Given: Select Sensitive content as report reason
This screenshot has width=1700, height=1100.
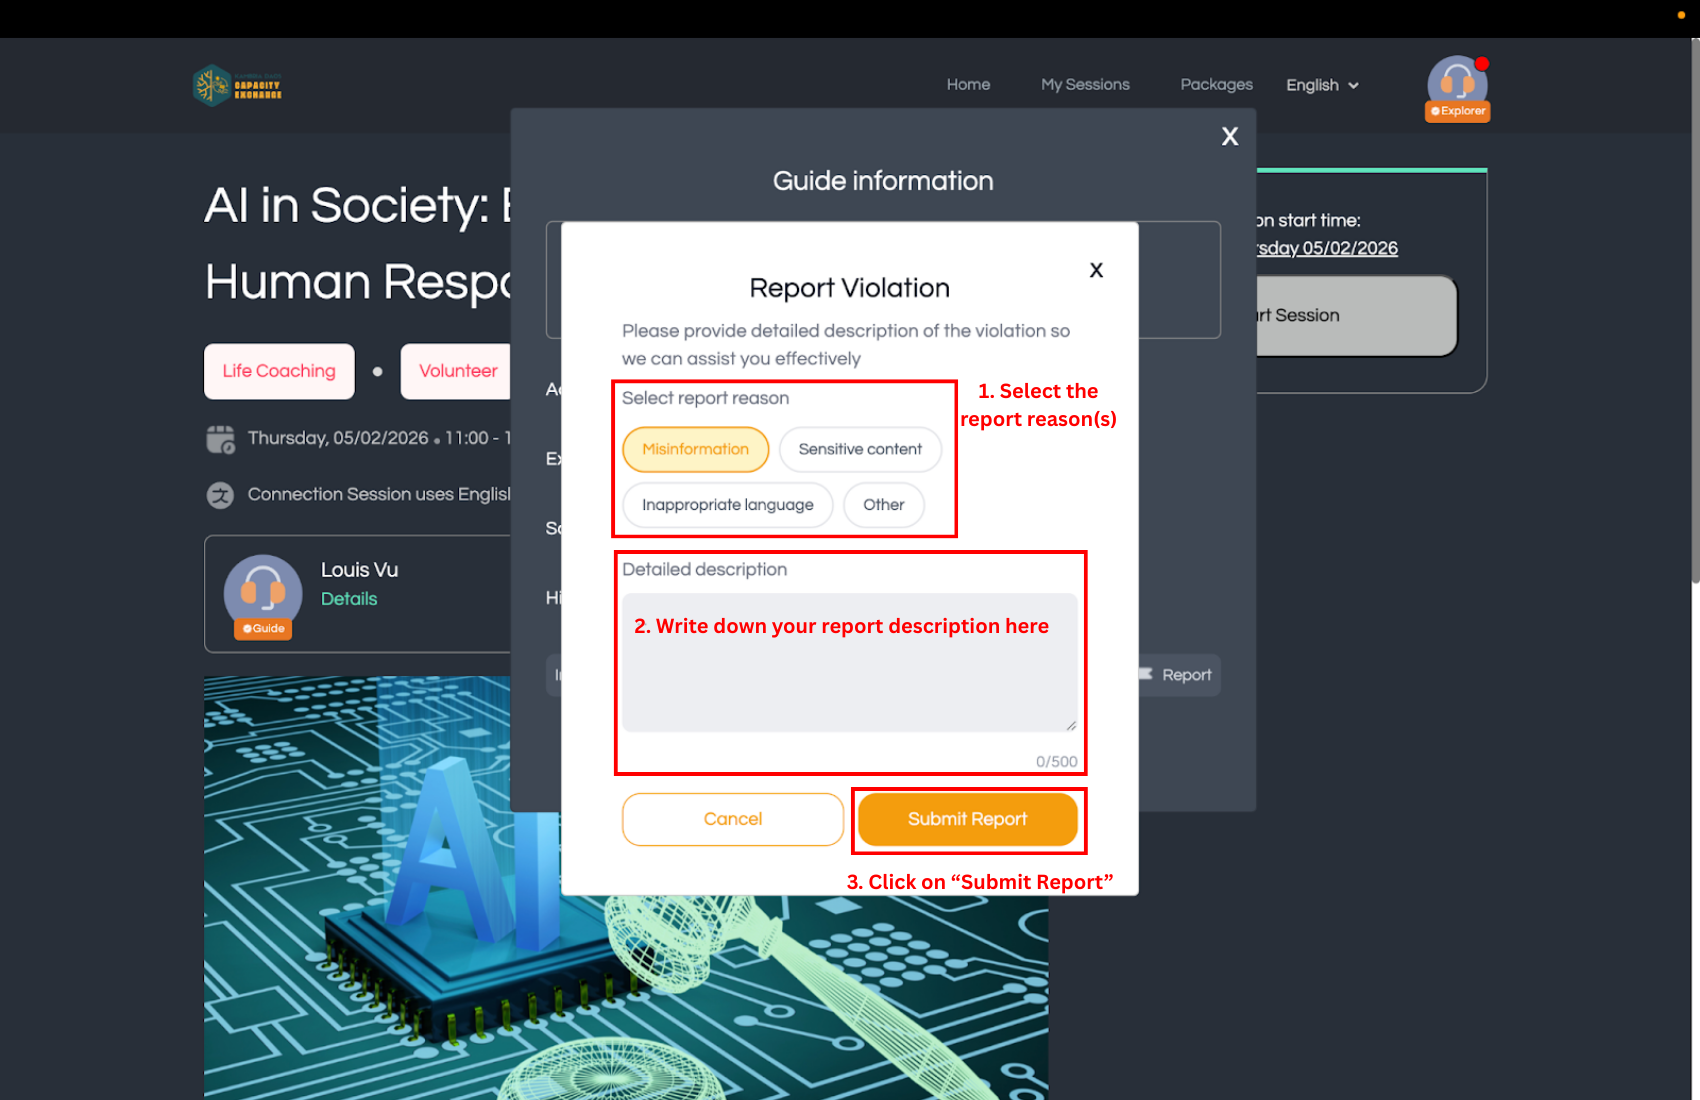Looking at the screenshot, I should pos(859,450).
